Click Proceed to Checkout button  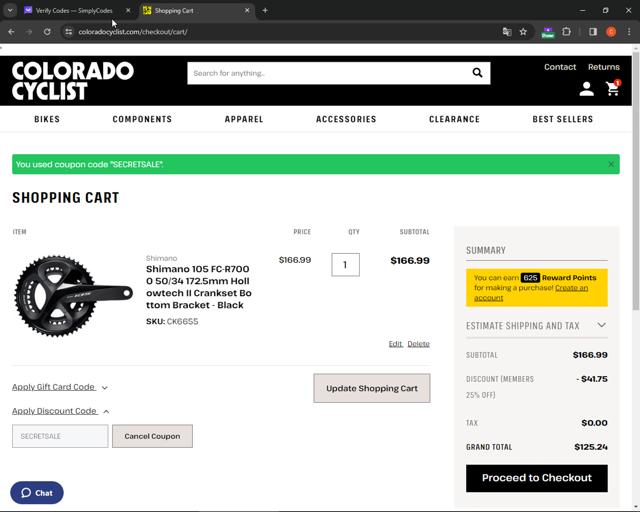(537, 478)
